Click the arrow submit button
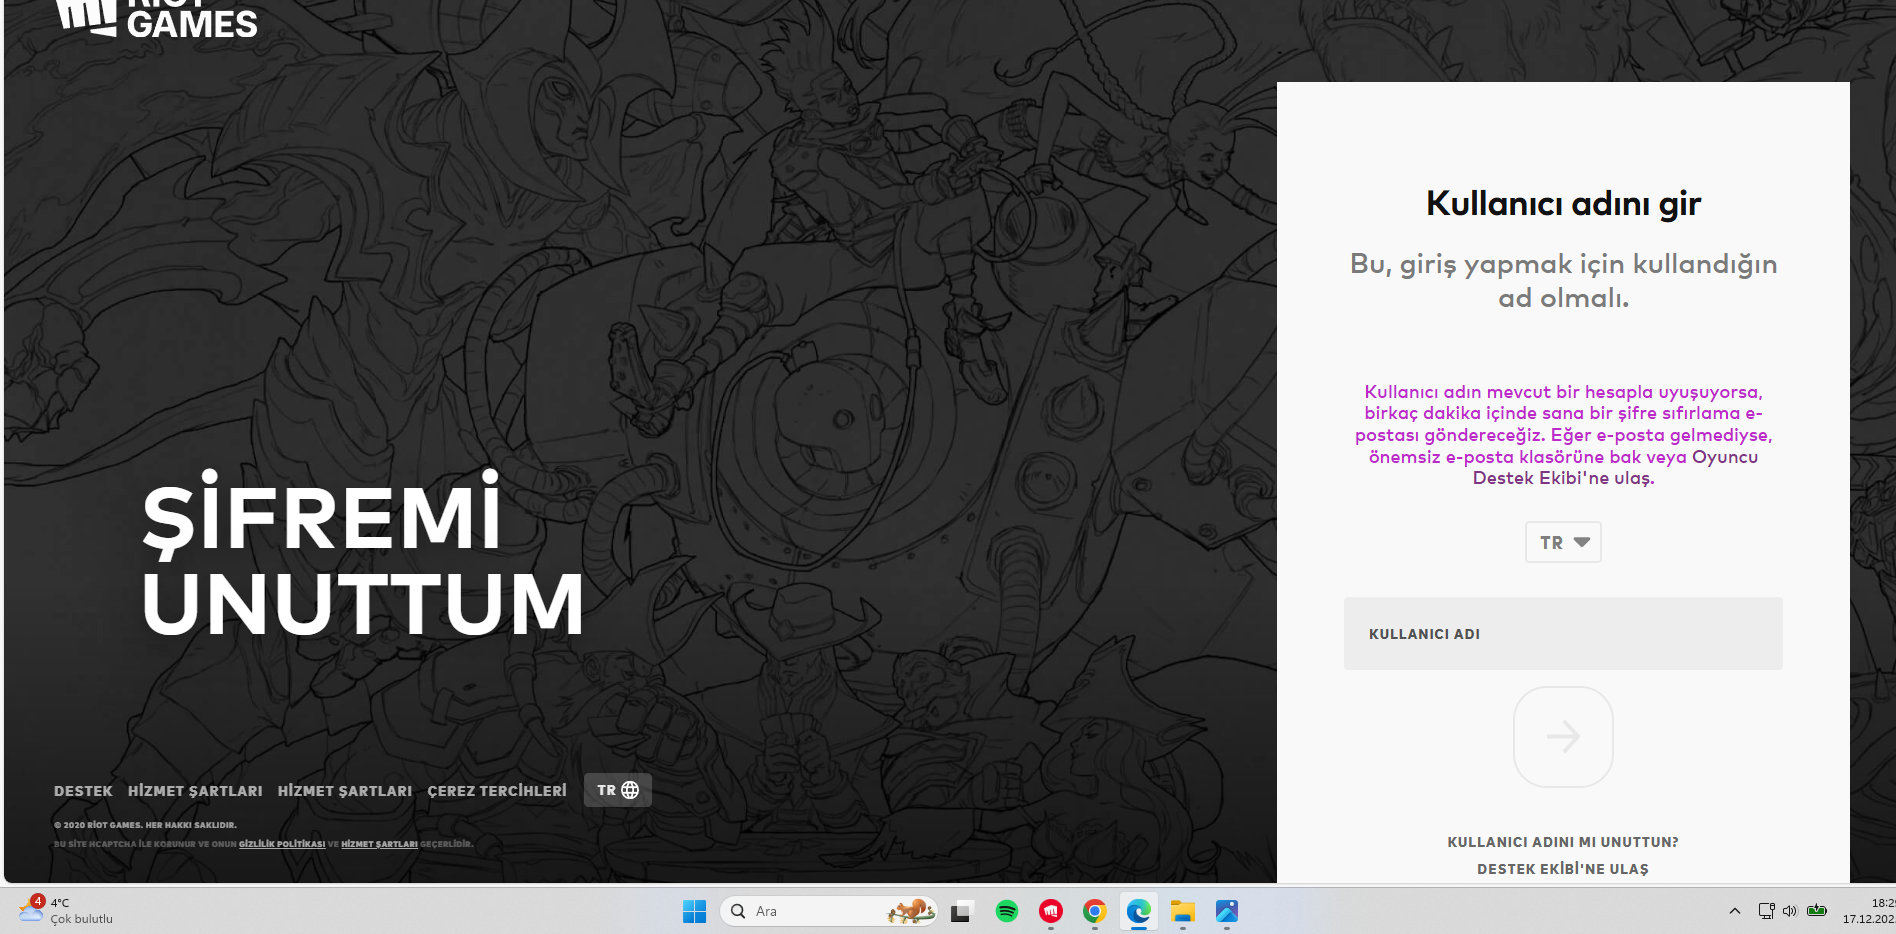This screenshot has width=1896, height=934. pos(1563,737)
